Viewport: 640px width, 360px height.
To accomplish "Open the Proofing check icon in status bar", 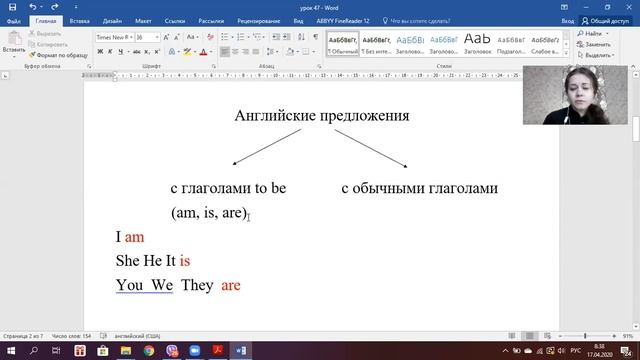I will click(103, 336).
